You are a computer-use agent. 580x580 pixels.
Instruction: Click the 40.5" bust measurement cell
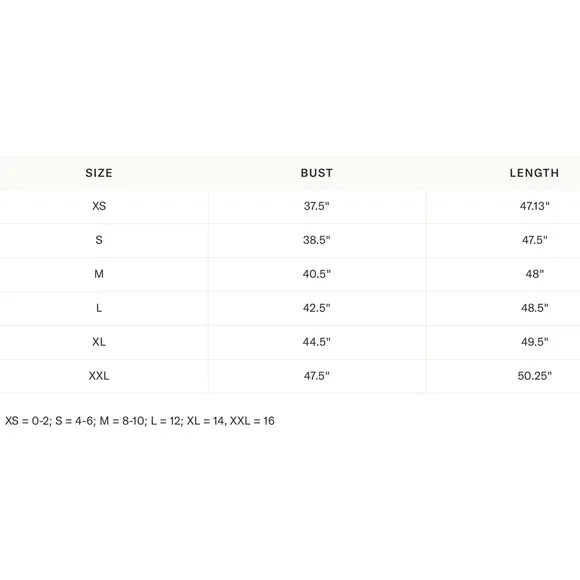pos(317,274)
